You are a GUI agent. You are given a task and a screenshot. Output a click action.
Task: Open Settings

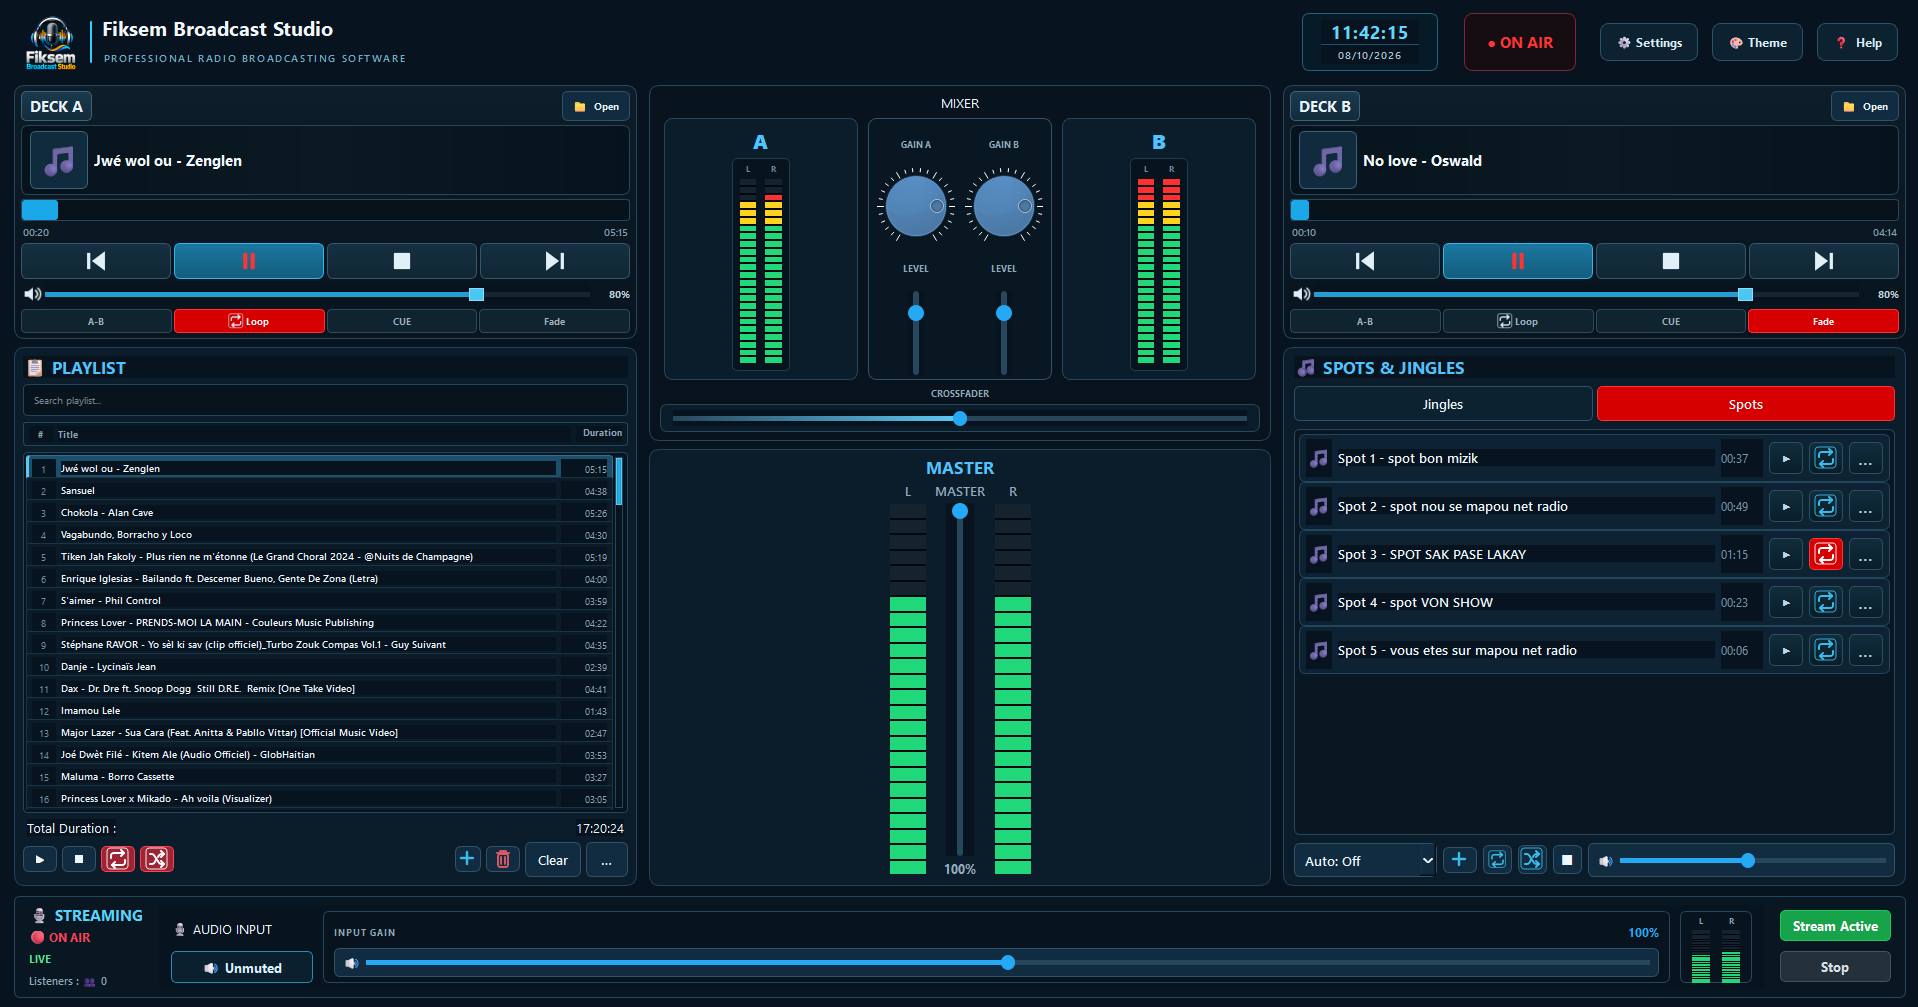tap(1649, 43)
